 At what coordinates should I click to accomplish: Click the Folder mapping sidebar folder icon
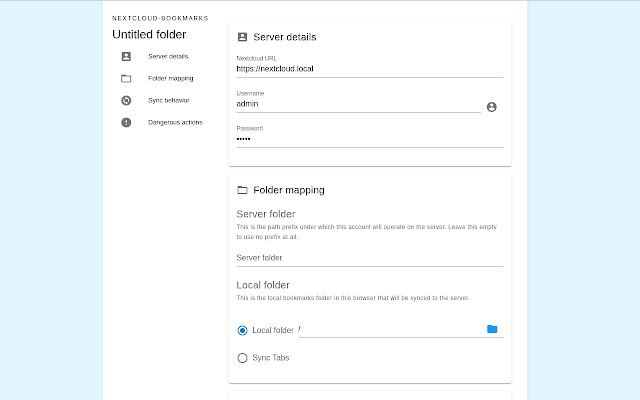(126, 78)
